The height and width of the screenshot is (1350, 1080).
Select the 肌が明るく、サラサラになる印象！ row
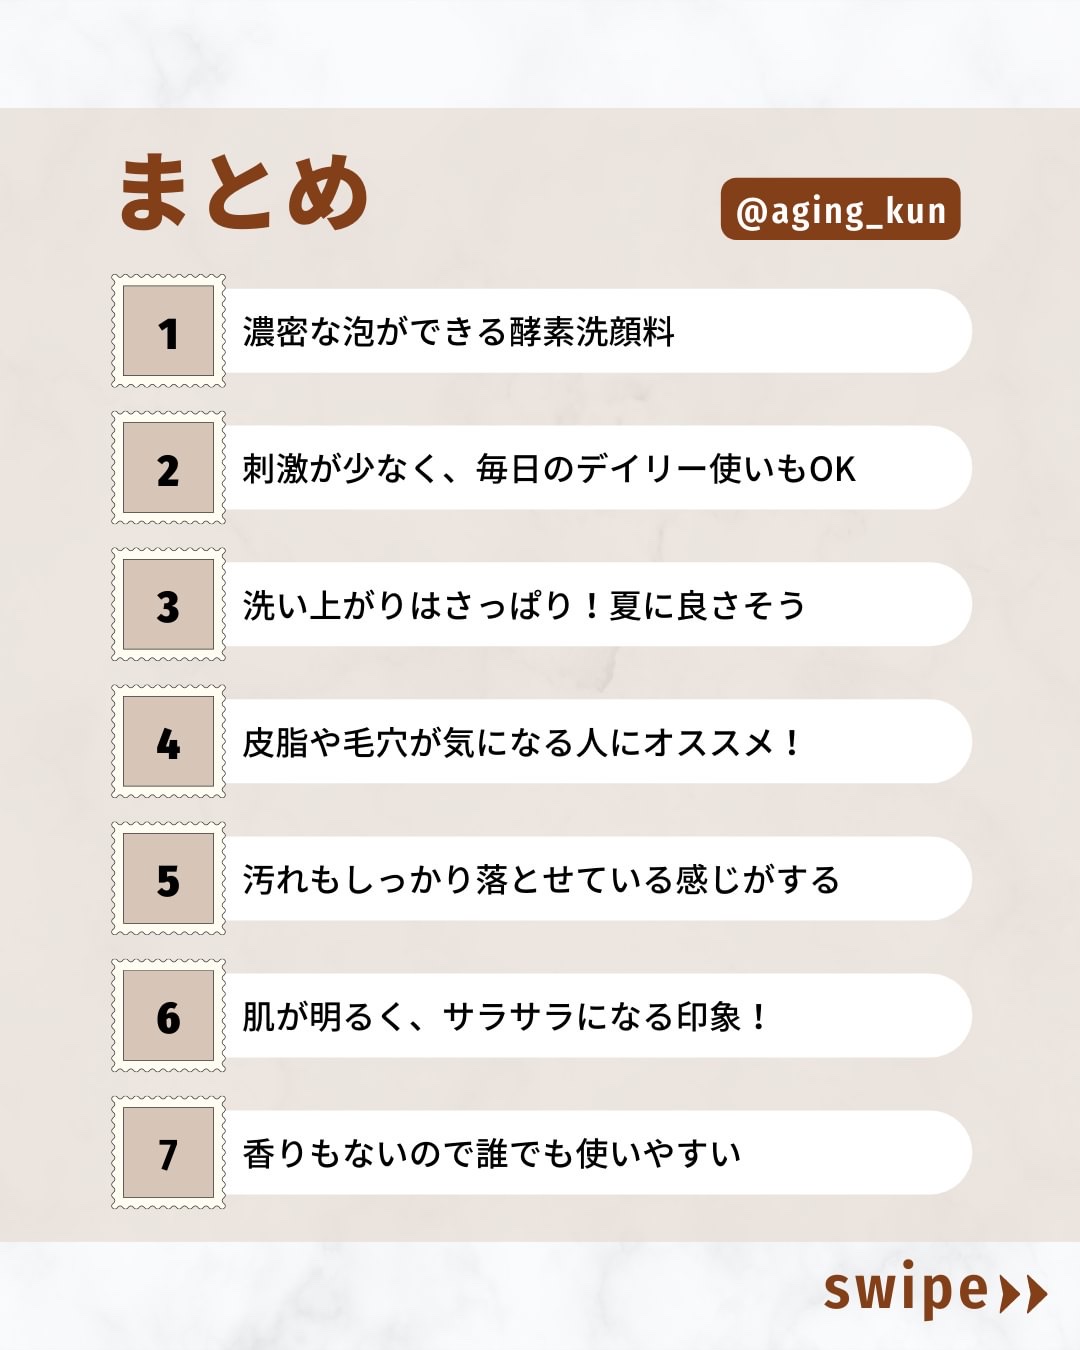pos(595,1016)
